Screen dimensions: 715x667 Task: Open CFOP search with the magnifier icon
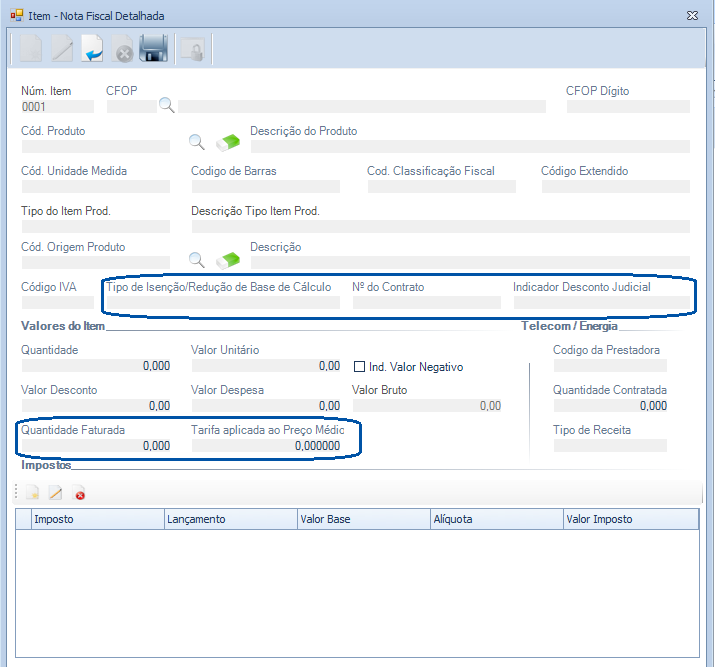click(167, 105)
